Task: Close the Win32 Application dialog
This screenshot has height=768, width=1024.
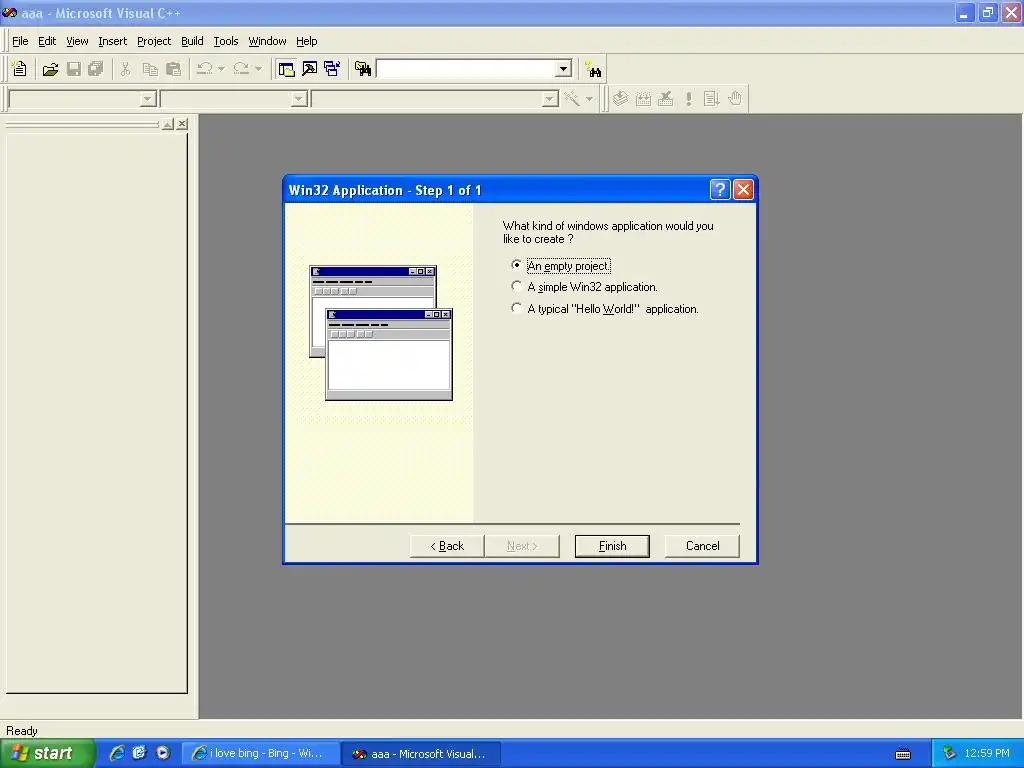Action: [x=743, y=190]
